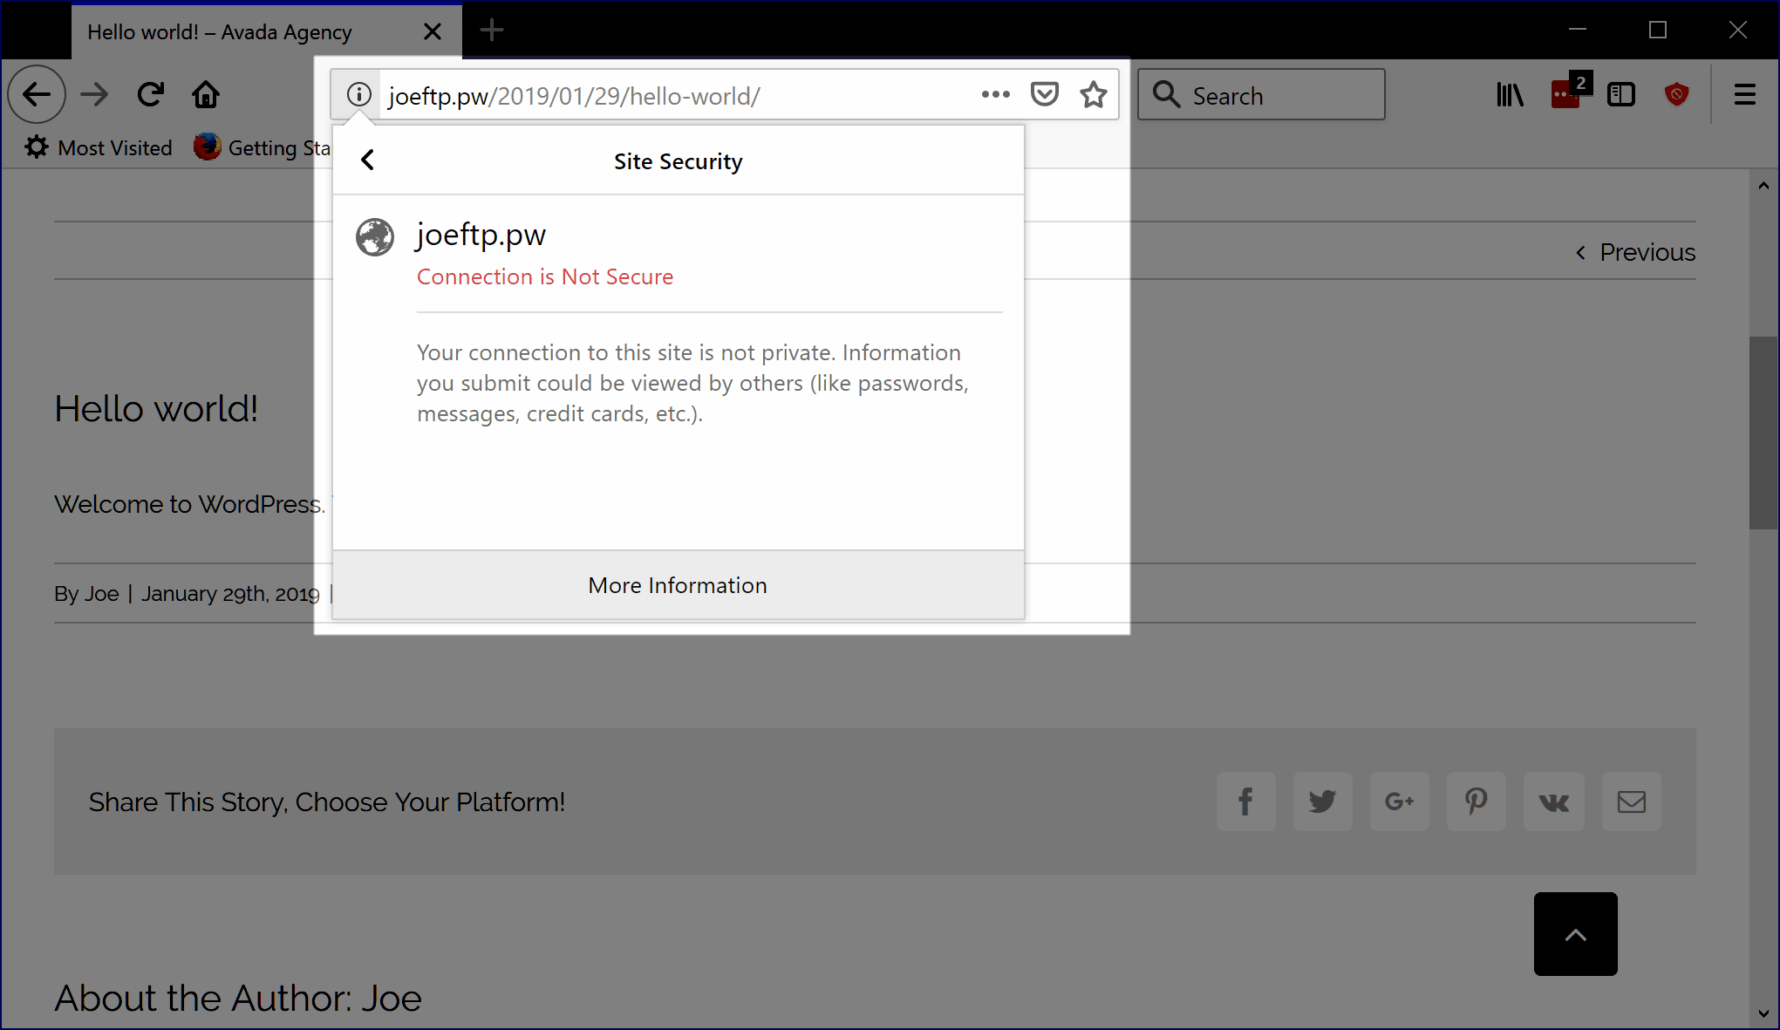Click the red shield extension icon
This screenshot has width=1780, height=1030.
click(x=1676, y=94)
